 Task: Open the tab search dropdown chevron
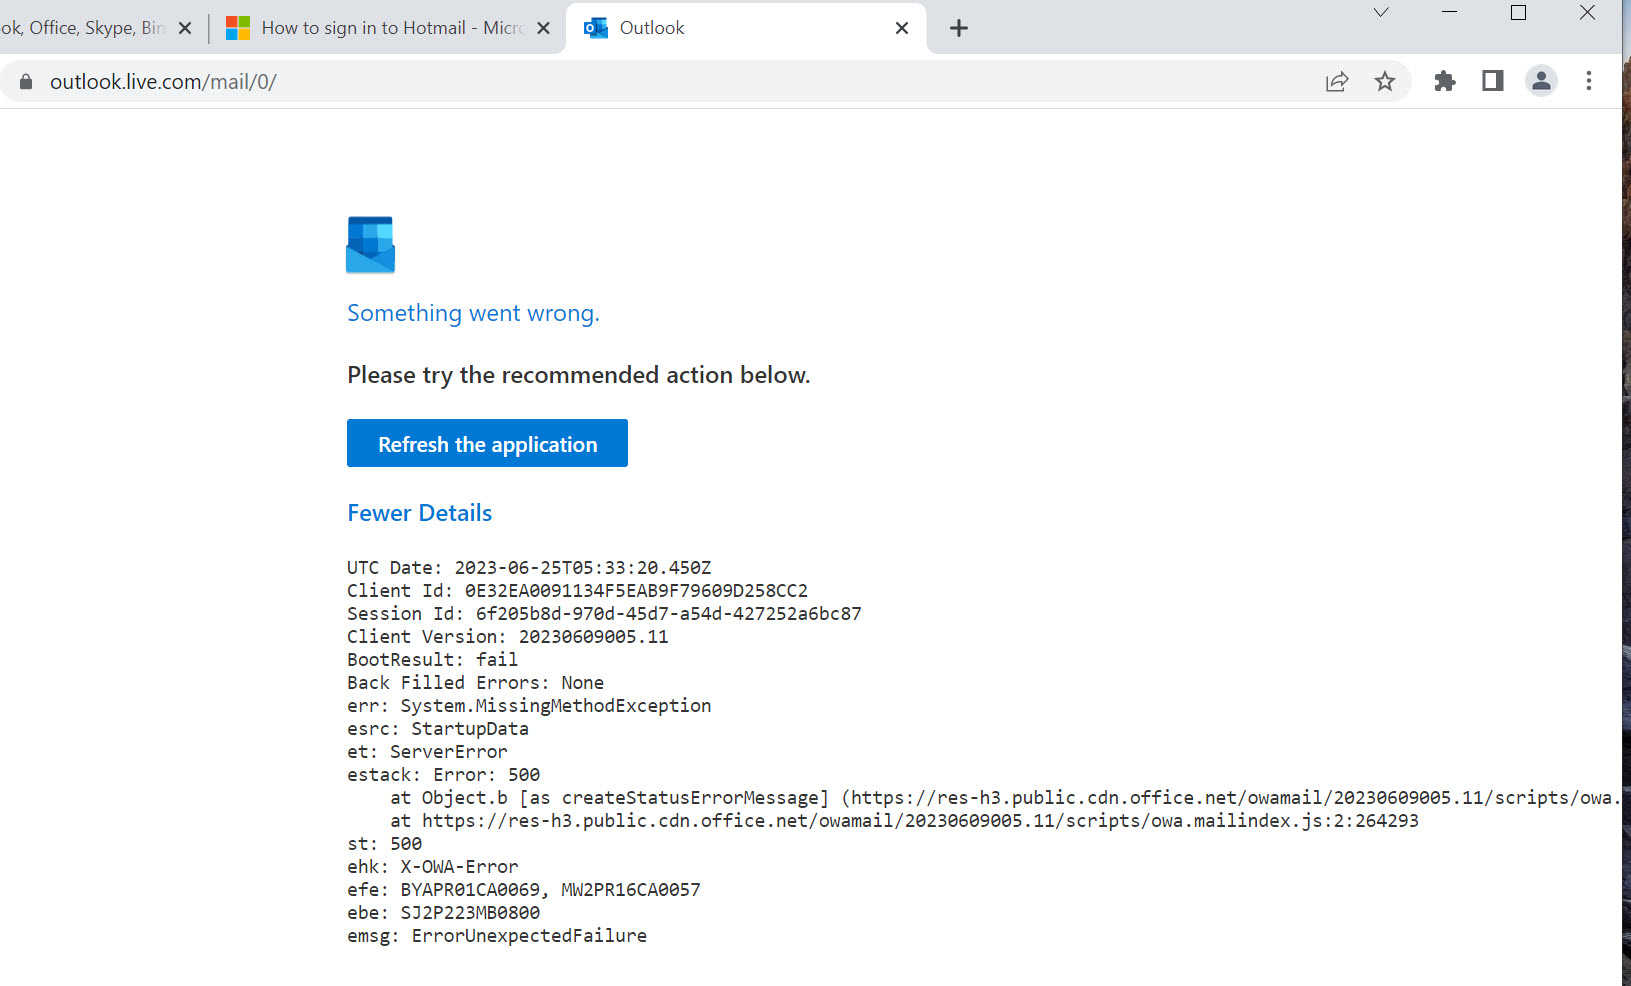1381,13
